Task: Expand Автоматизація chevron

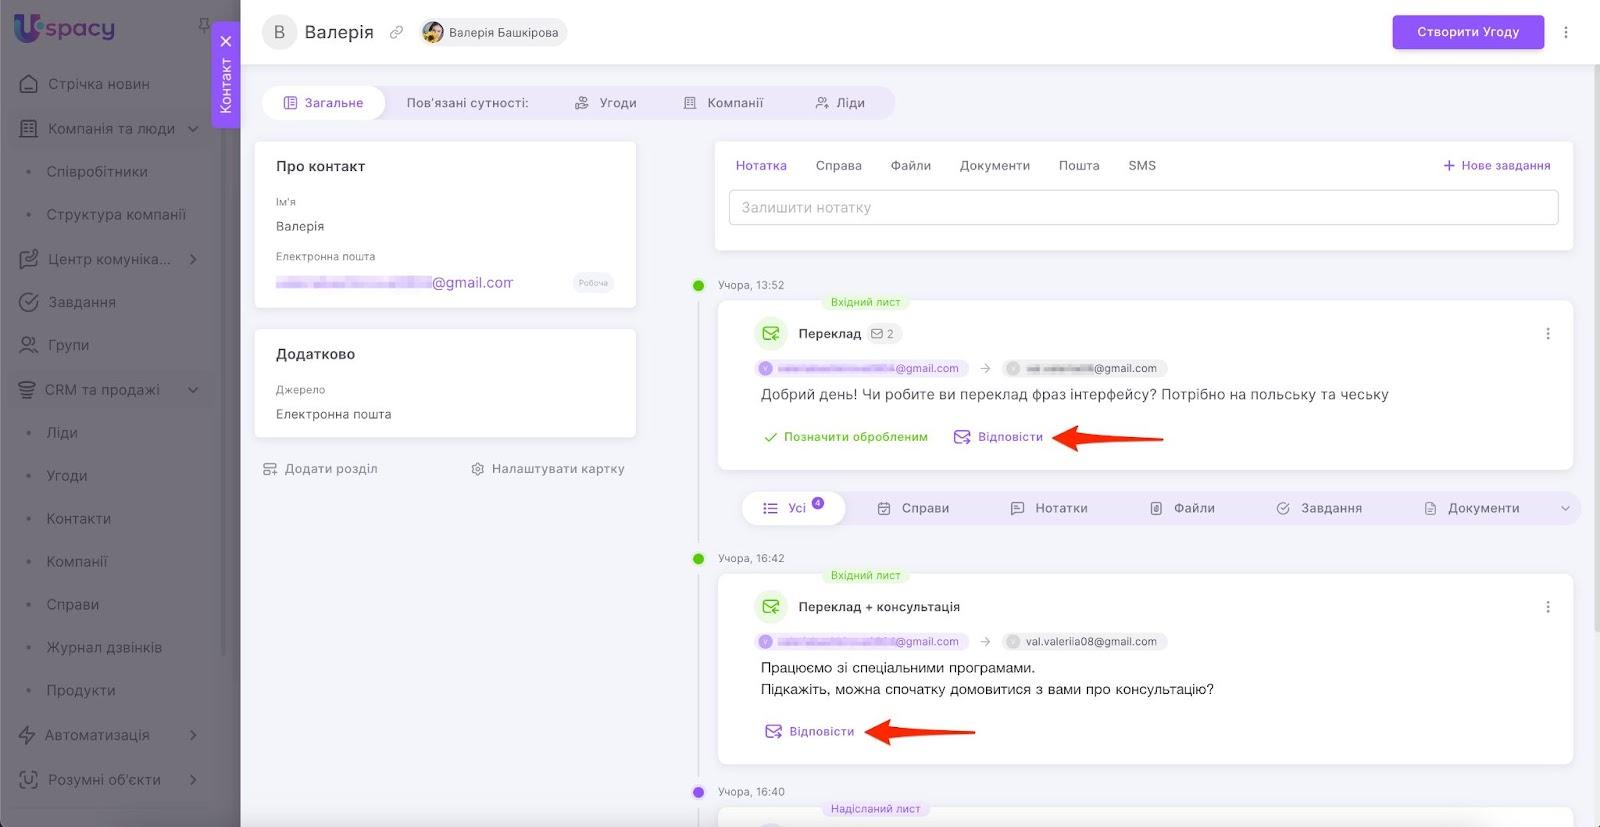Action: pyautogui.click(x=193, y=735)
